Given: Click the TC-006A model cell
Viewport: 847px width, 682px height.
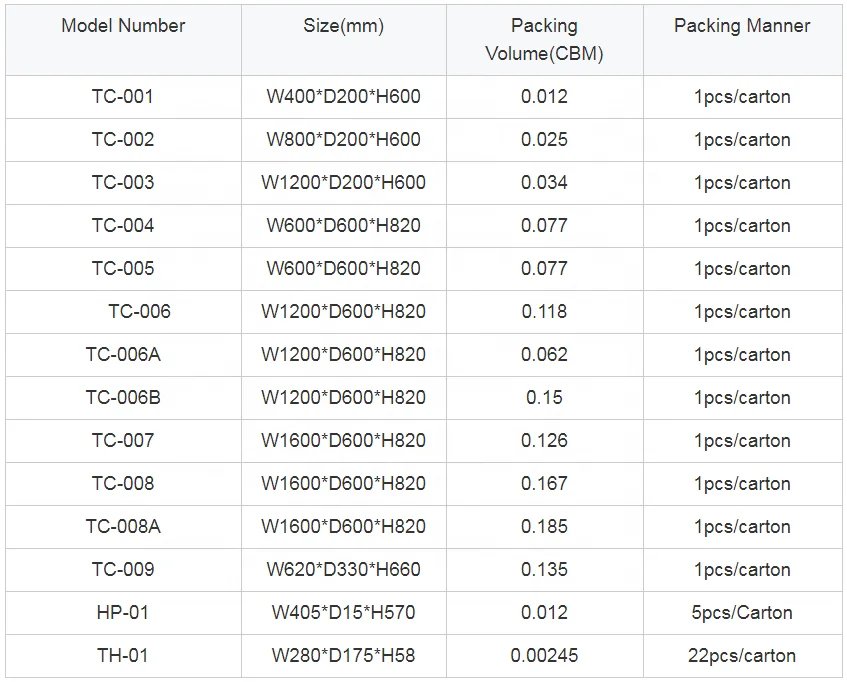Looking at the screenshot, I should click(x=123, y=355).
